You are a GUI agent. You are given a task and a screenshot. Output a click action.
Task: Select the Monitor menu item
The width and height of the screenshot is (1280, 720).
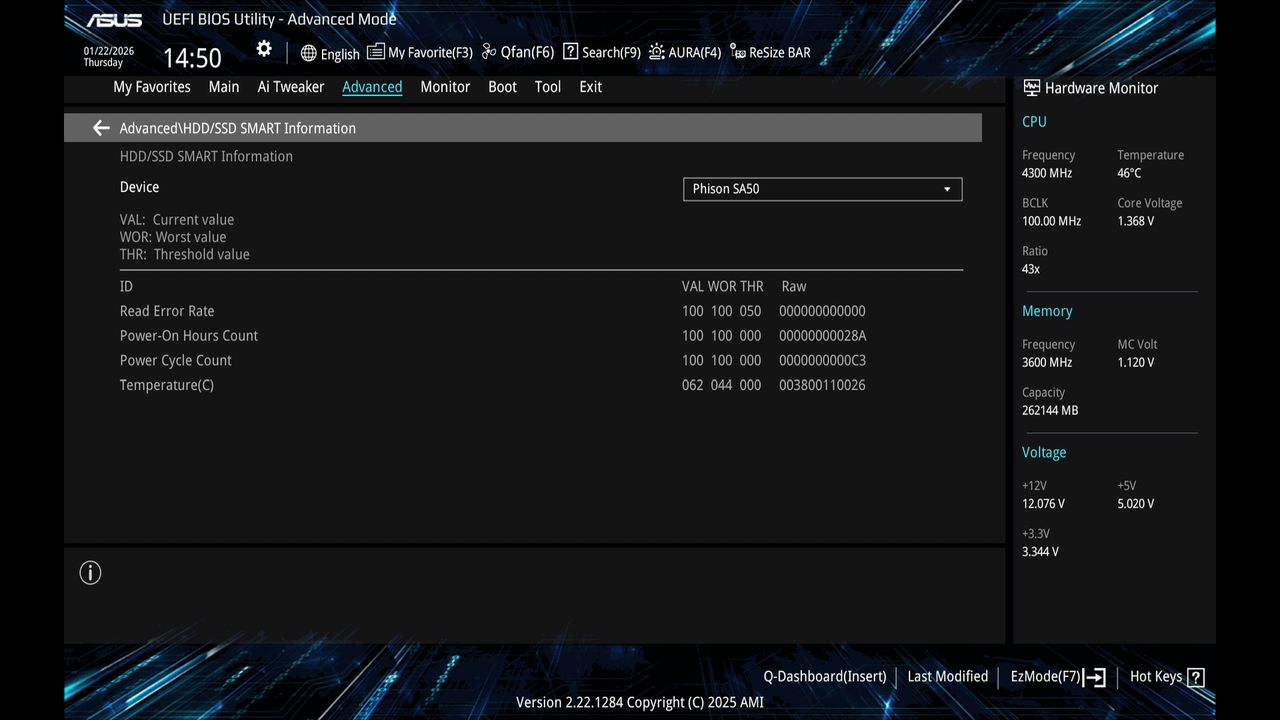(445, 87)
